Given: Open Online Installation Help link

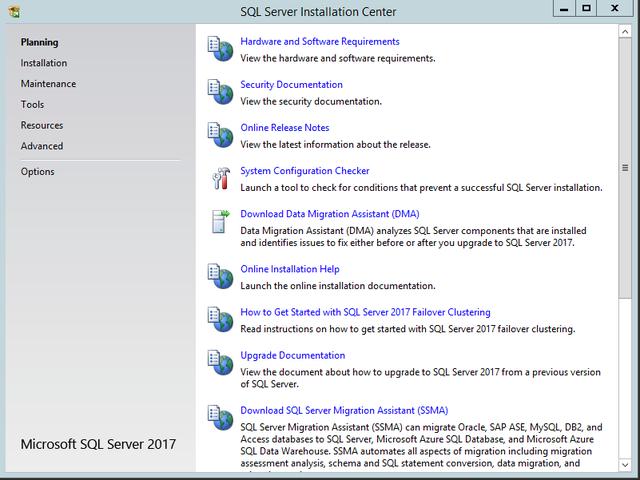Looking at the screenshot, I should (290, 269).
